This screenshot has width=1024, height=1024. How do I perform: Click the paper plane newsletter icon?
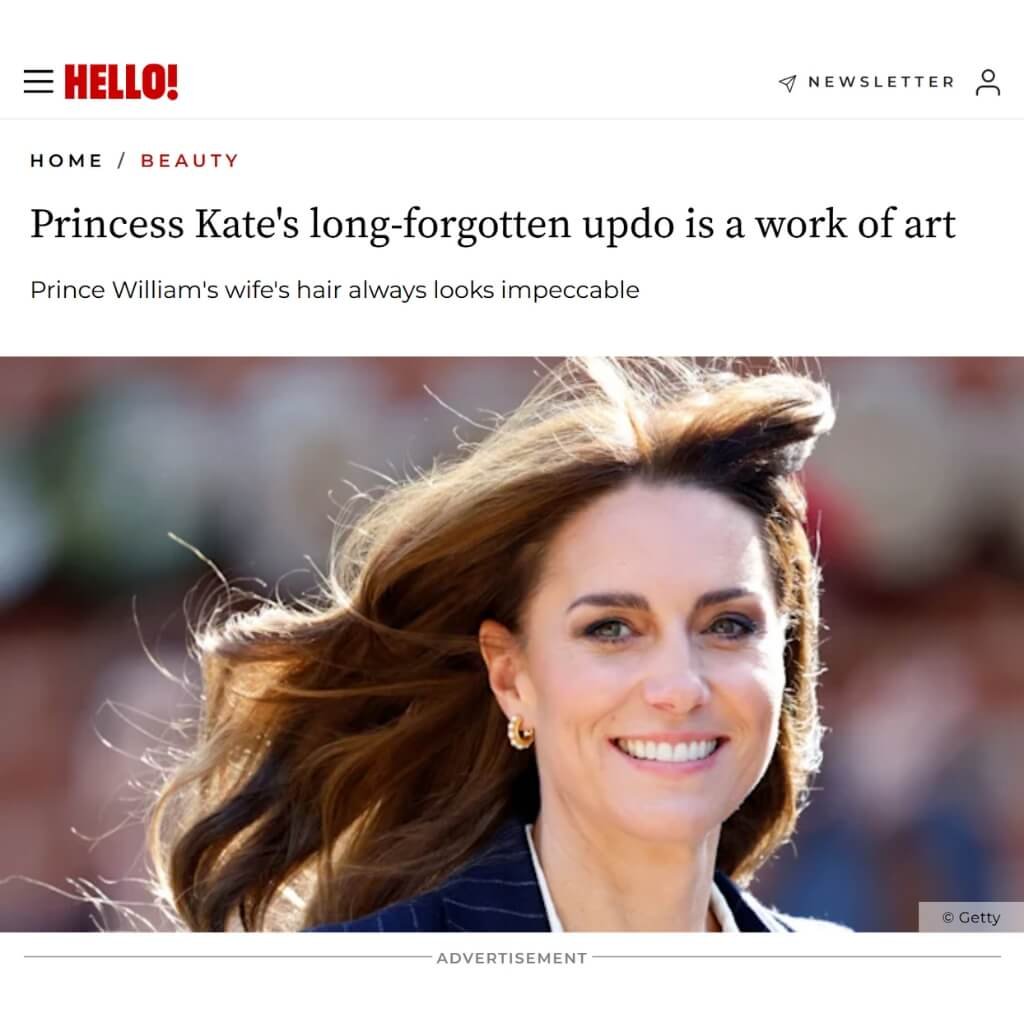point(788,83)
